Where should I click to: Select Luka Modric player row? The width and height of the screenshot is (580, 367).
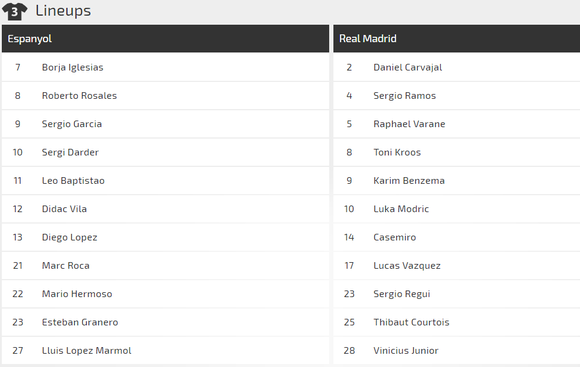[x=456, y=209]
